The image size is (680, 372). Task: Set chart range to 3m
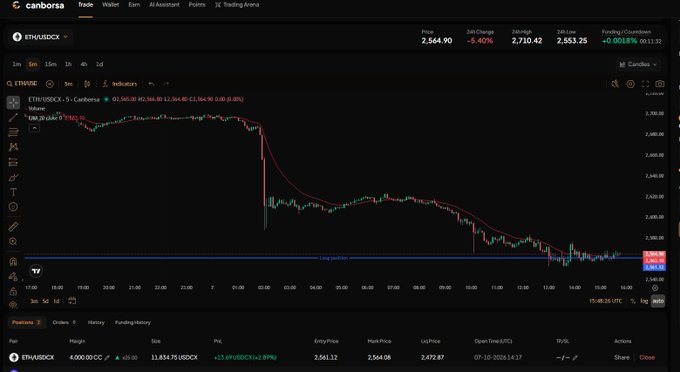pyautogui.click(x=34, y=301)
